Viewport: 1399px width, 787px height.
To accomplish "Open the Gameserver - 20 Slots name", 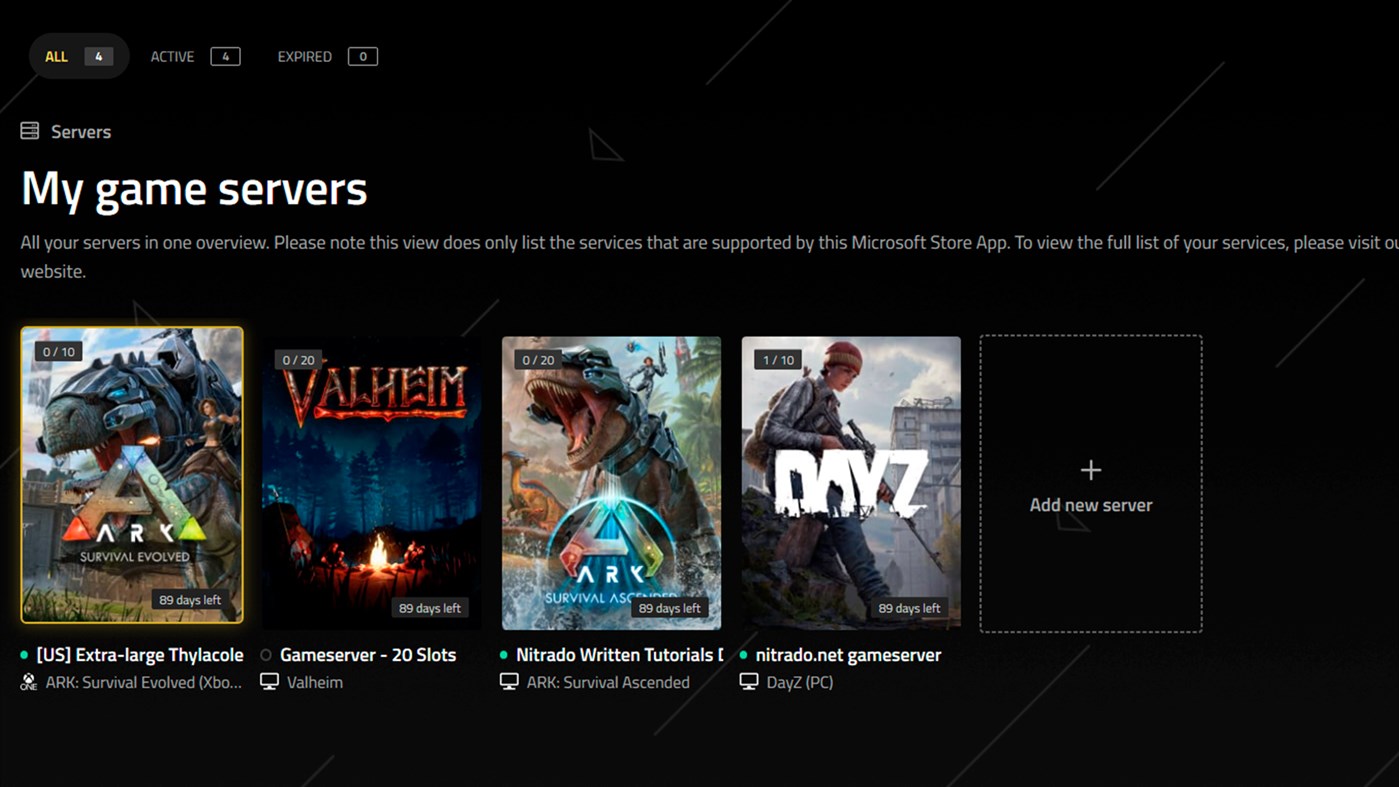I will 368,655.
